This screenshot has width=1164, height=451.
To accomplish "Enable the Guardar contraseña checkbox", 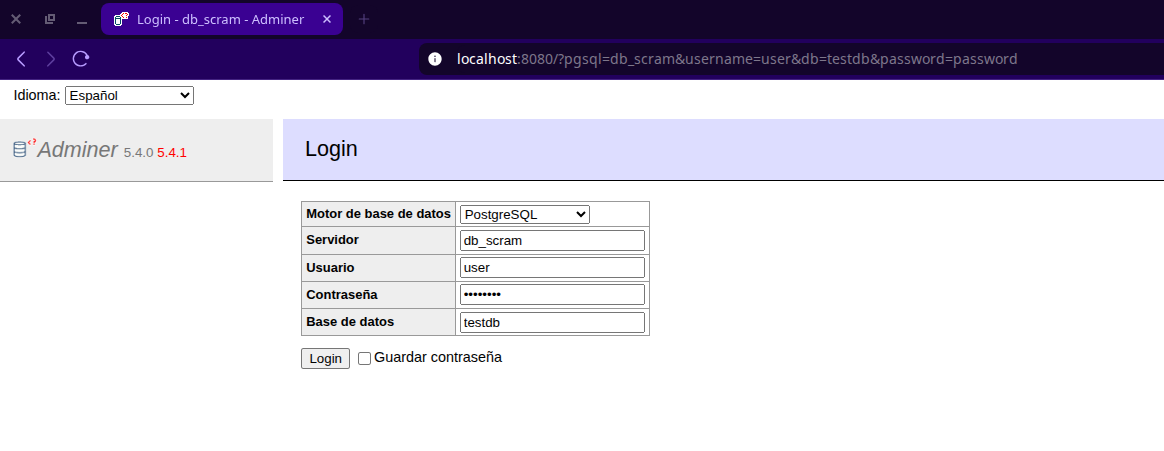I will point(364,358).
